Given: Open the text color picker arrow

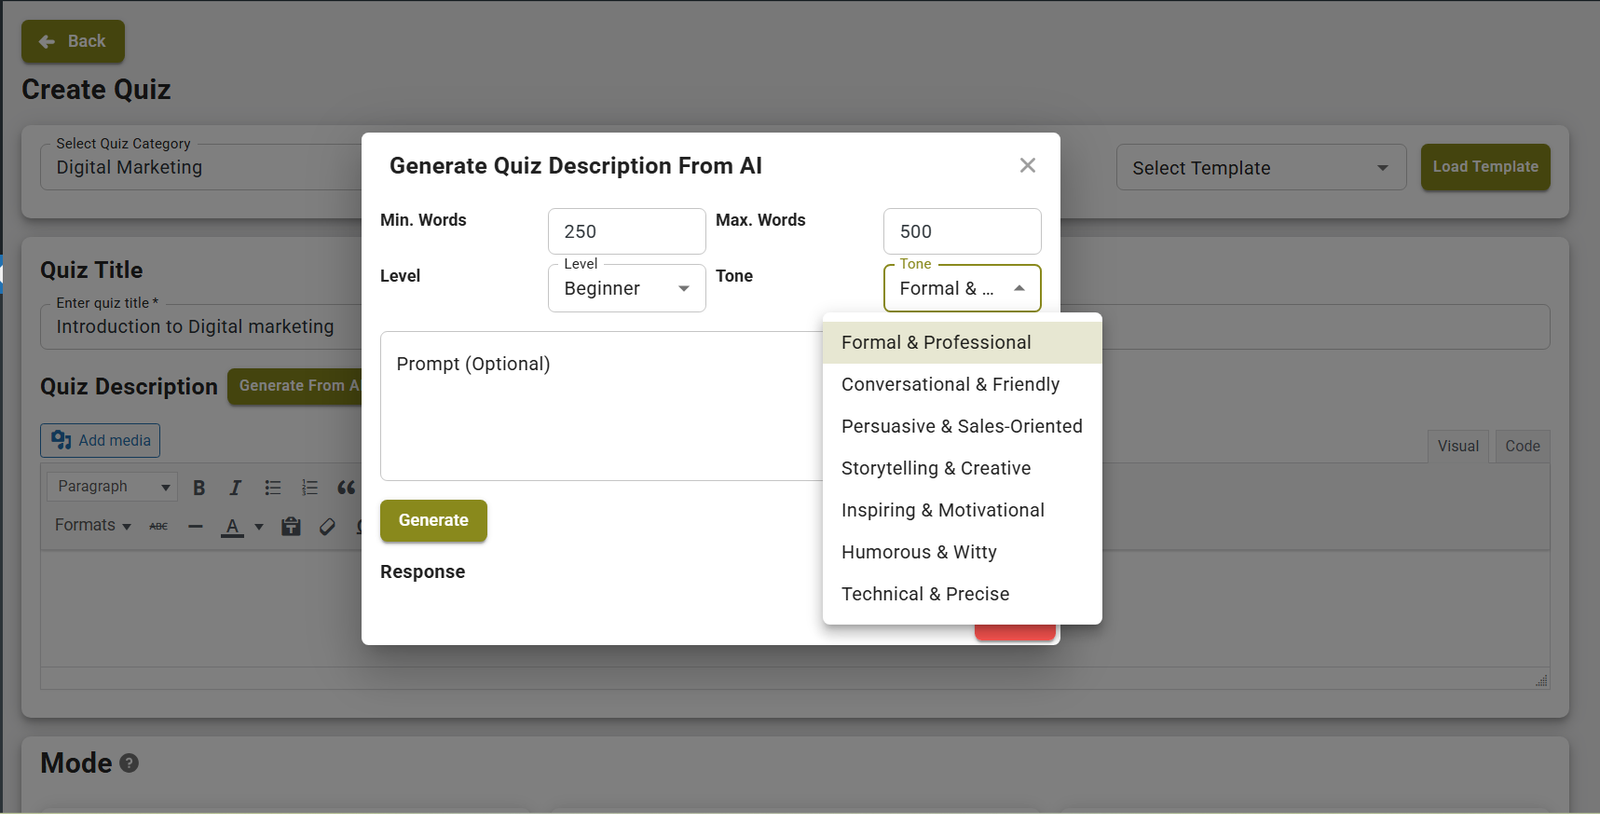Looking at the screenshot, I should [x=259, y=526].
